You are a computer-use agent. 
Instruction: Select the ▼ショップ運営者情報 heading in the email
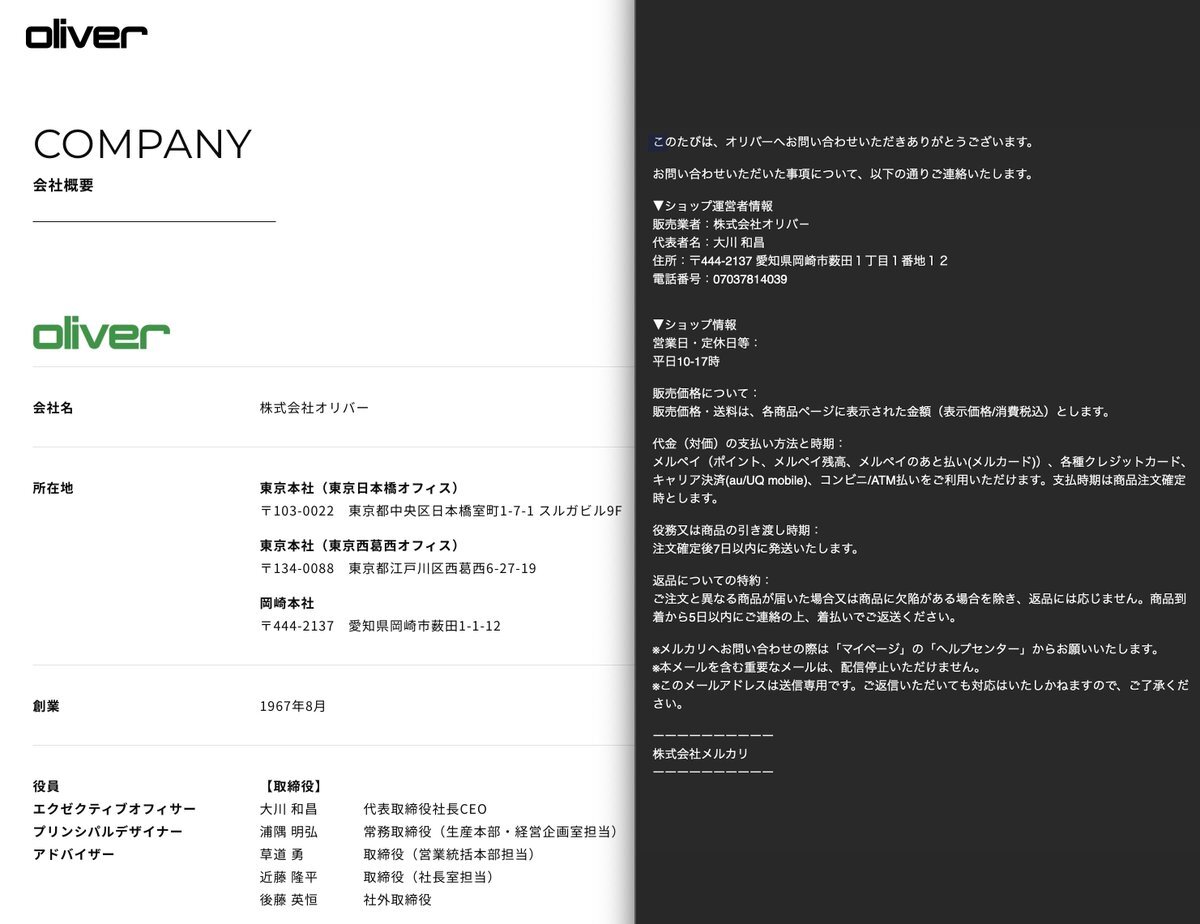712,205
